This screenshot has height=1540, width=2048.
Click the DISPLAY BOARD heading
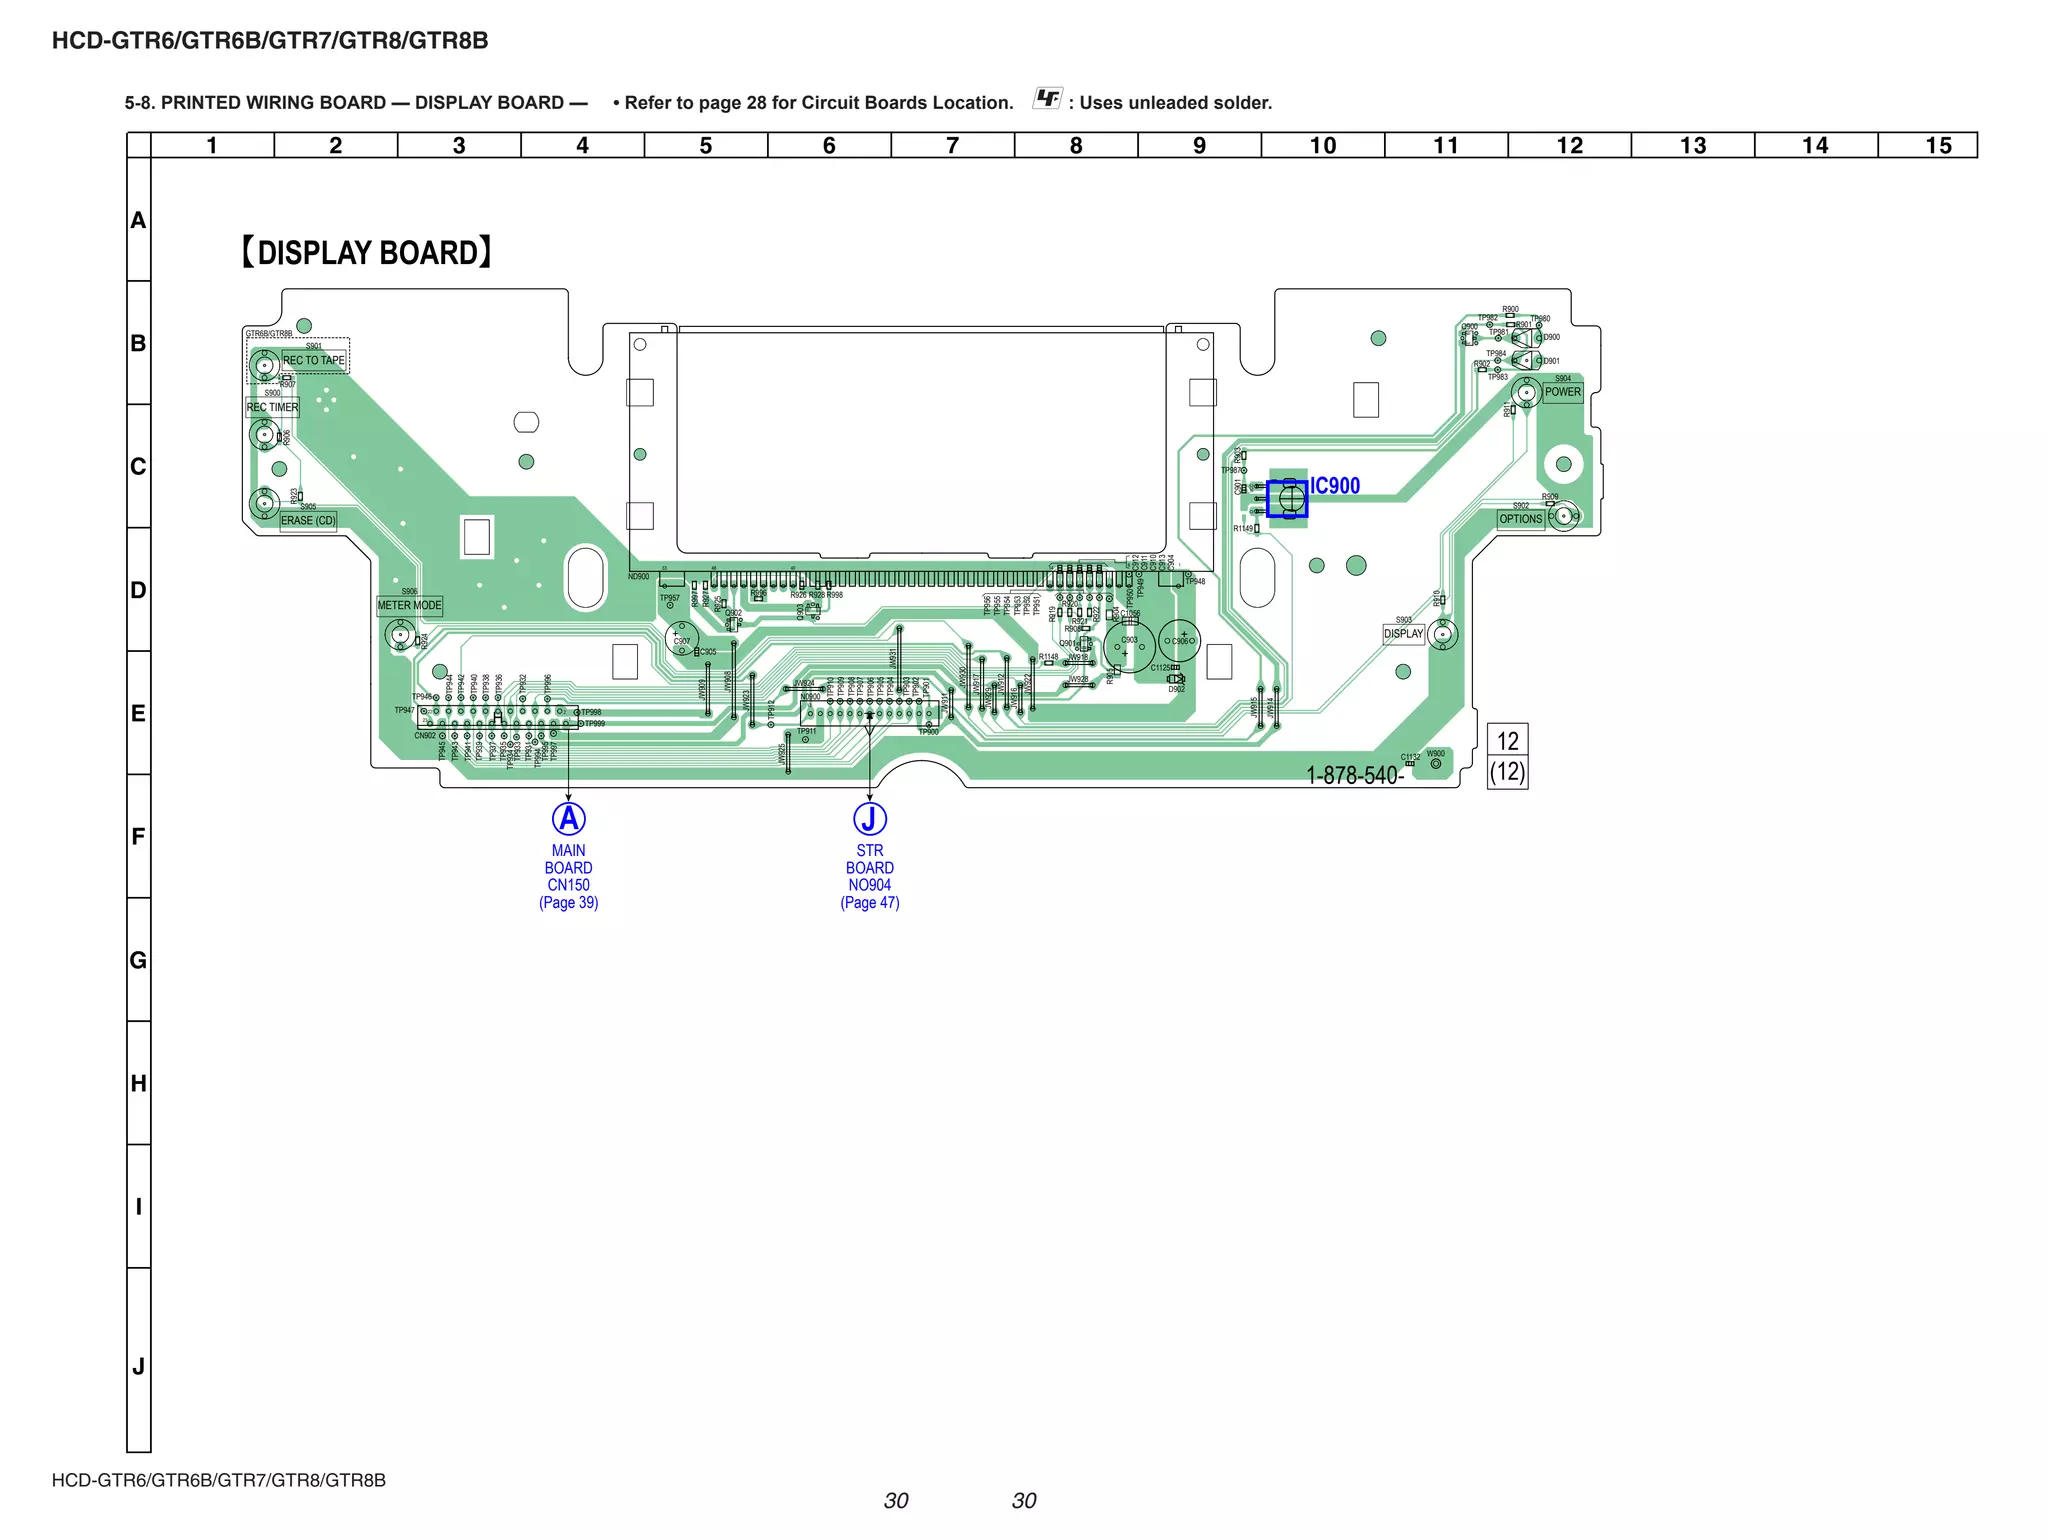click(366, 252)
